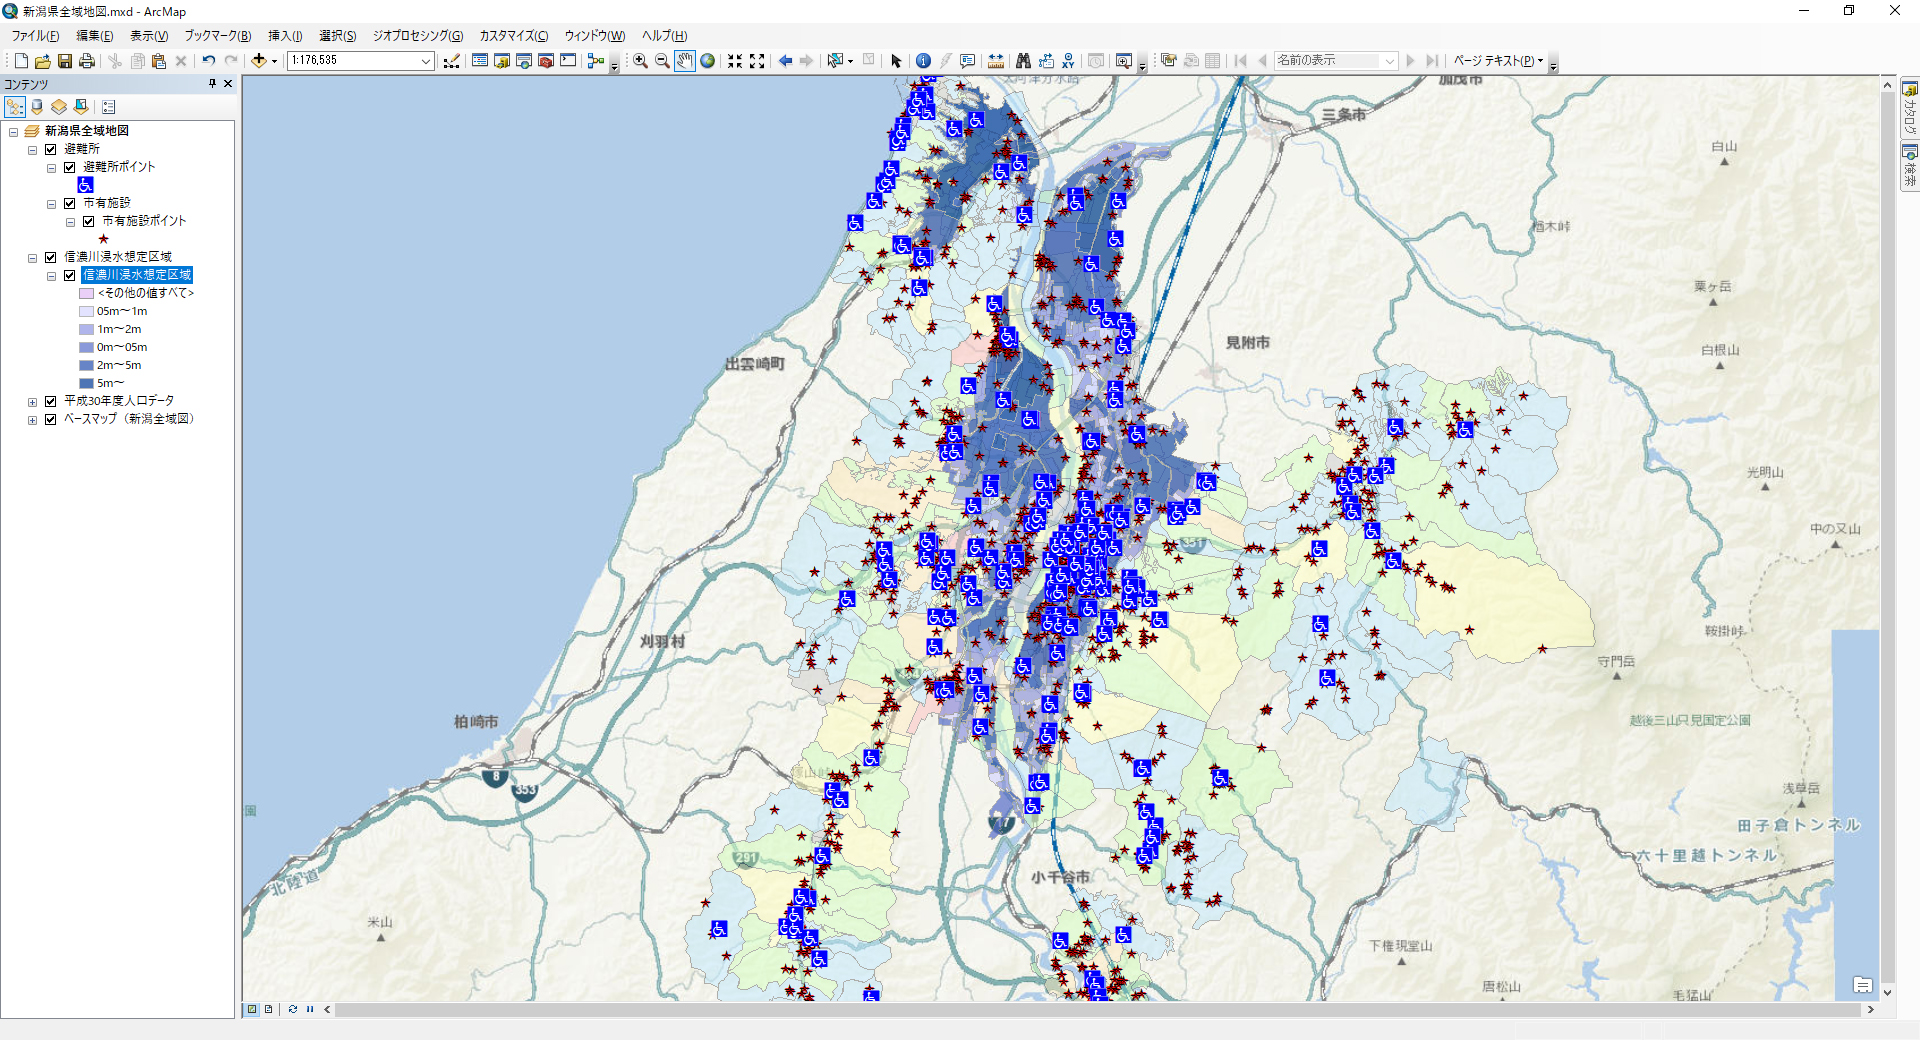1920x1040 pixels.
Task: Select the Zoom In tool
Action: [640, 61]
